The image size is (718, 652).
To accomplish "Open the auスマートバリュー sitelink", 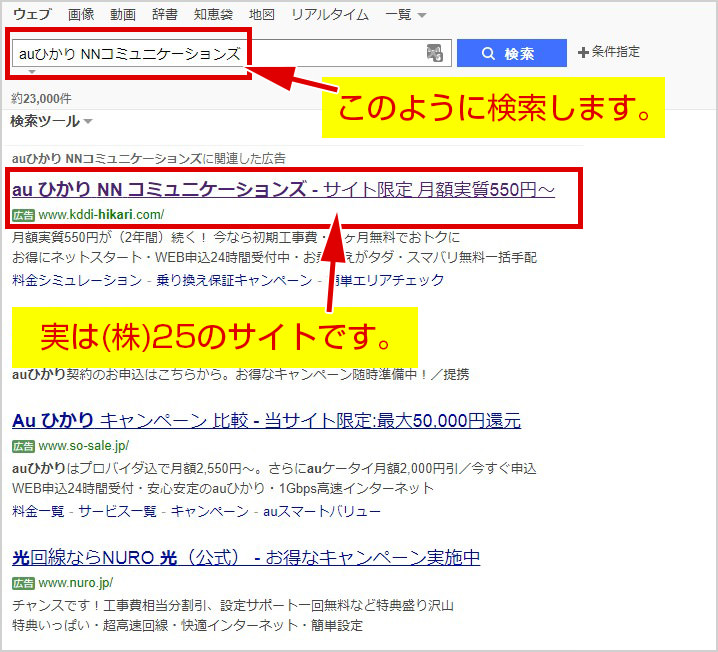I will click(x=322, y=511).
